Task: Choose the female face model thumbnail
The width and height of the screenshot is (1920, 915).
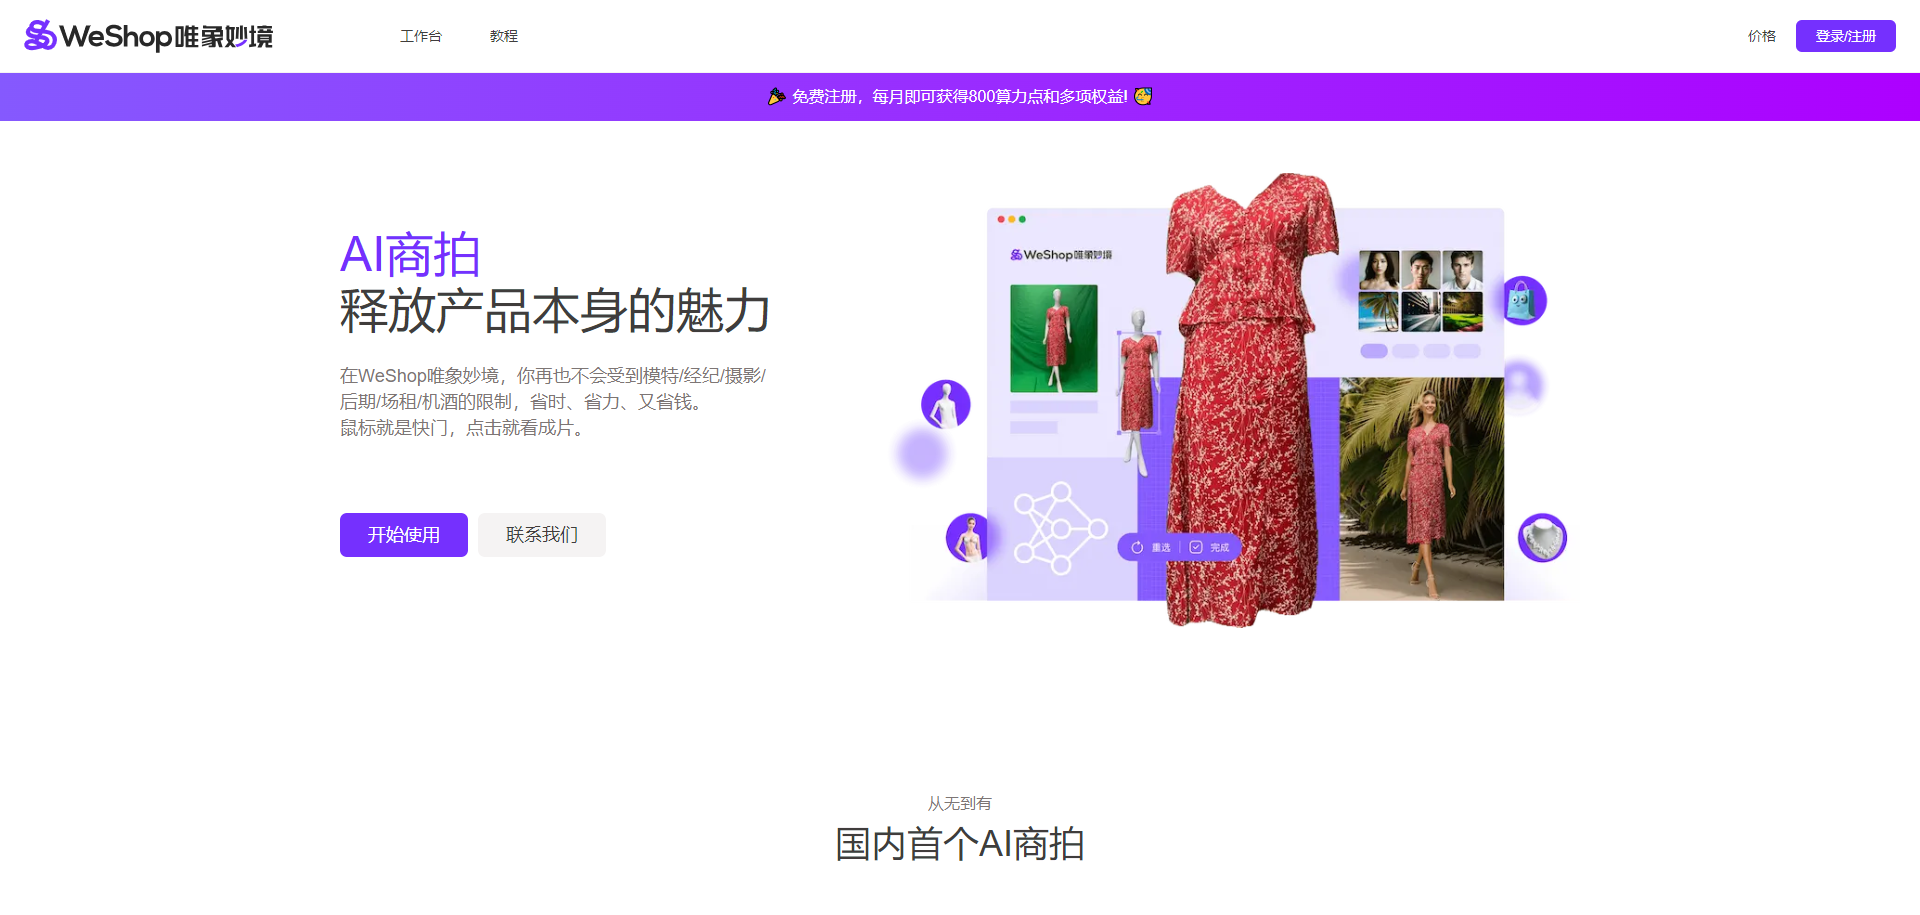Action: coord(1378,269)
